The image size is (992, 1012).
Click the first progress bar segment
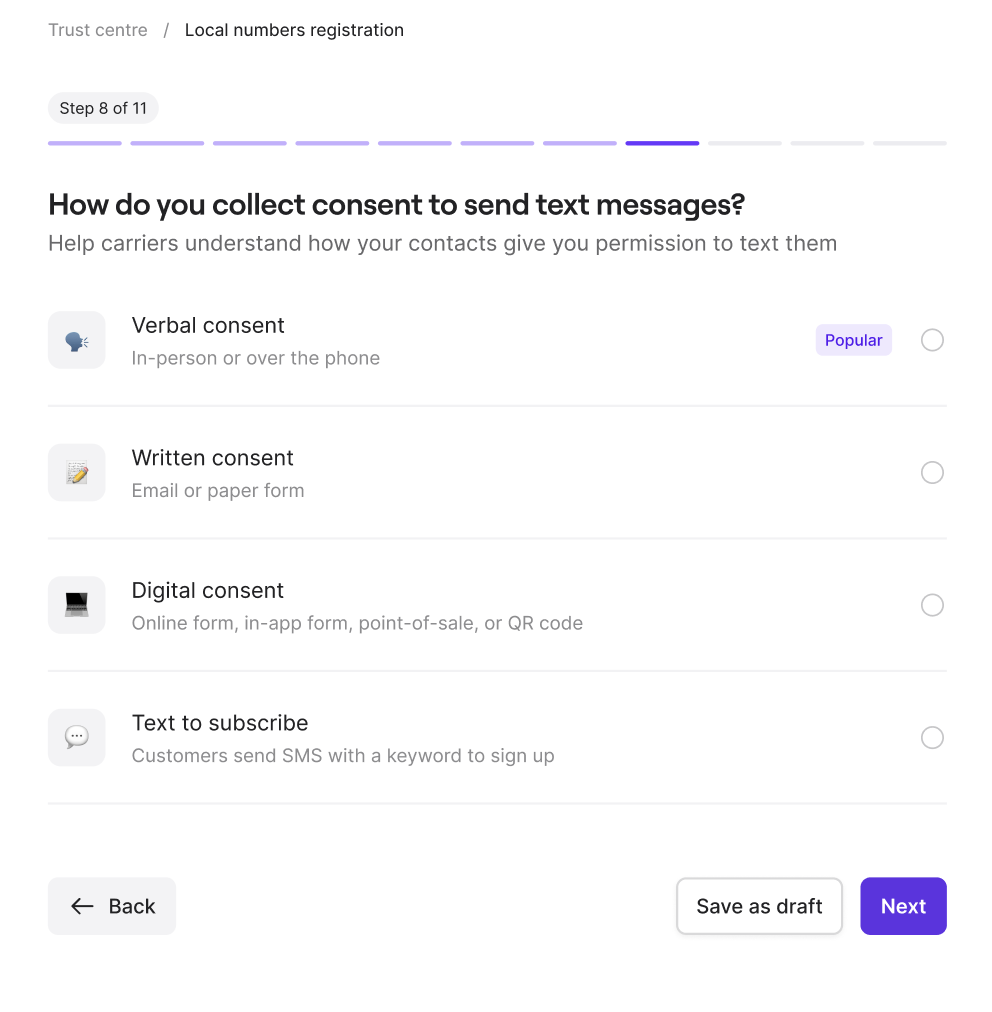pos(84,143)
